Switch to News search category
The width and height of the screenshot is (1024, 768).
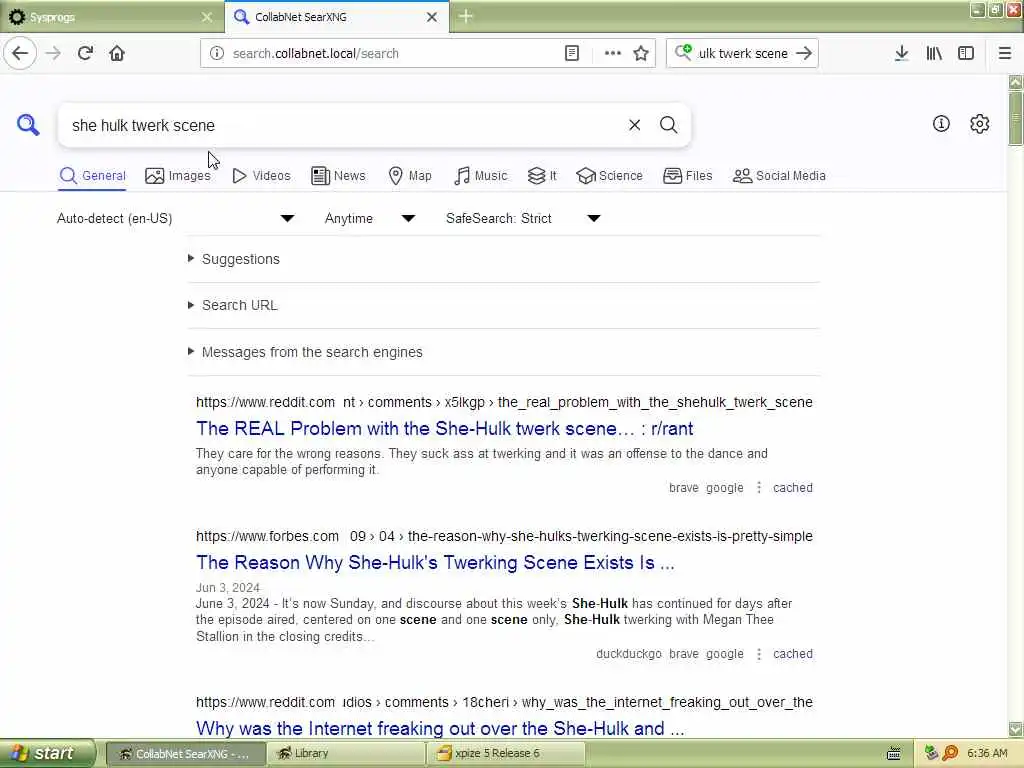click(x=338, y=175)
